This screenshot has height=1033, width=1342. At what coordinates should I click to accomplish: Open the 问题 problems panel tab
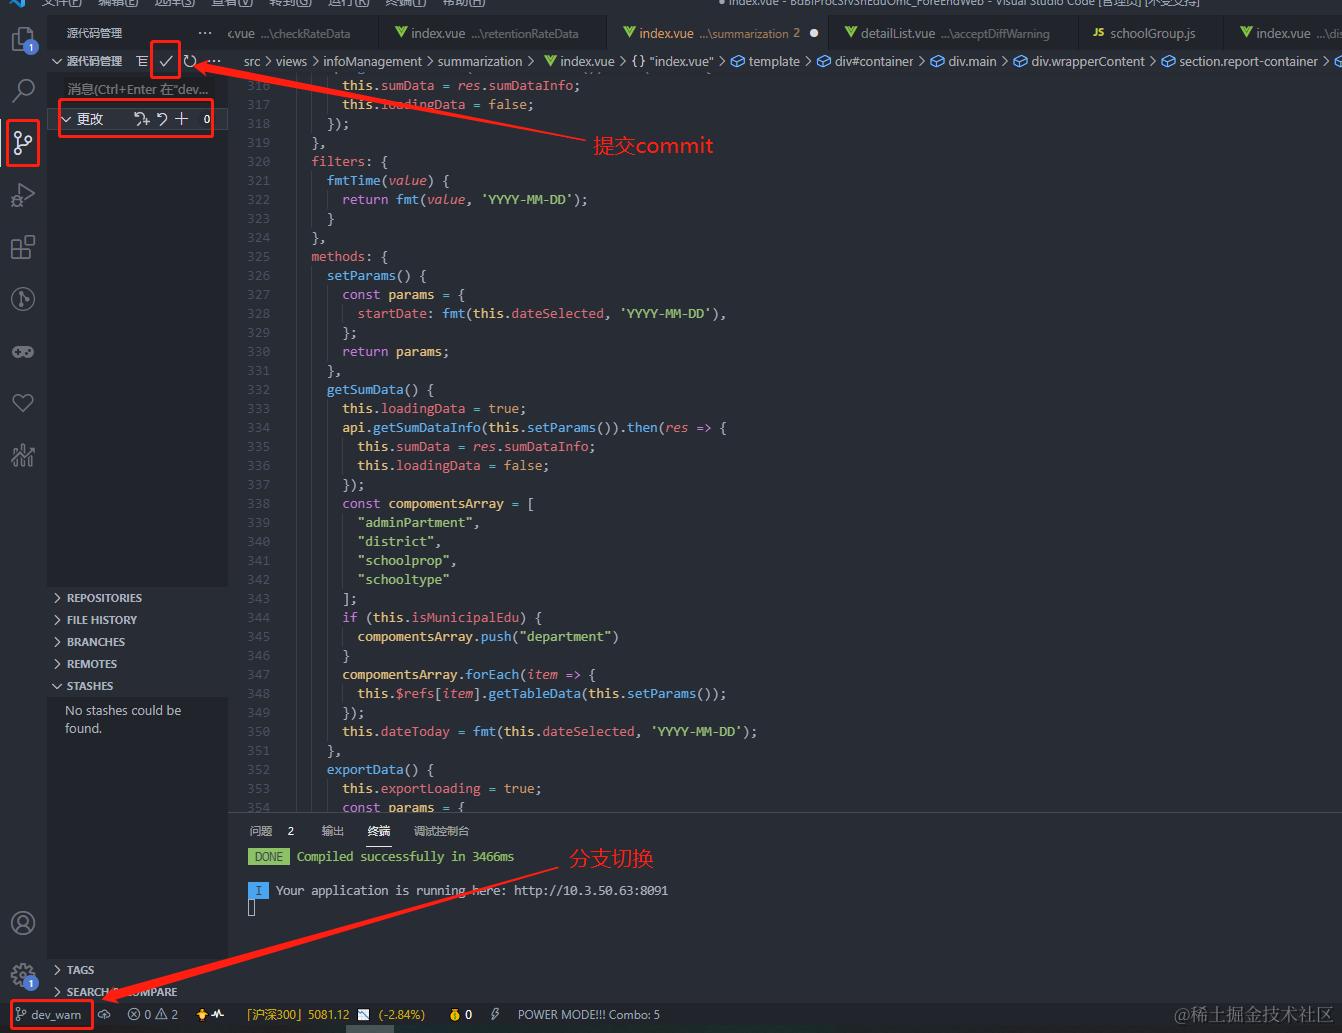[x=261, y=831]
